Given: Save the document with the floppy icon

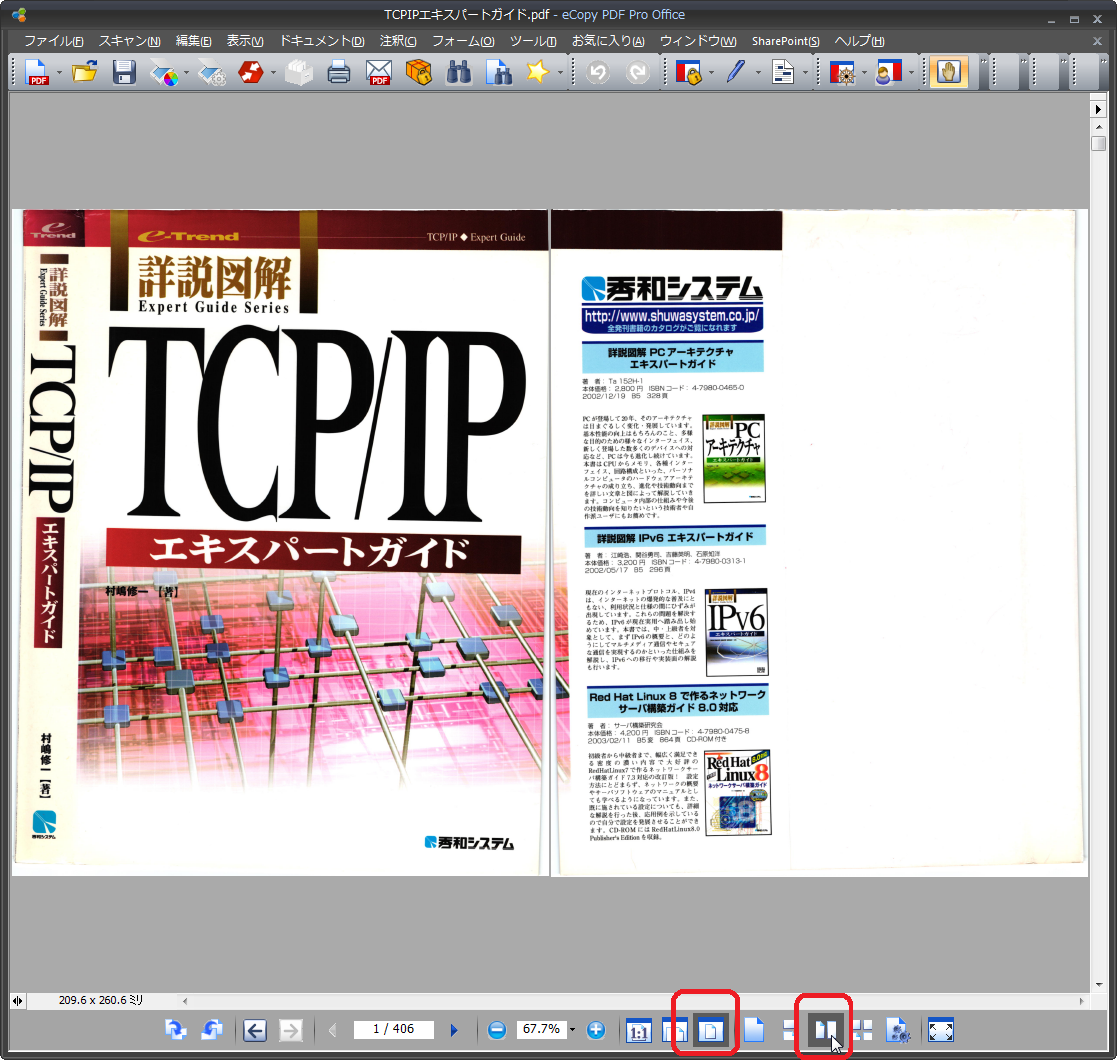Looking at the screenshot, I should (124, 72).
